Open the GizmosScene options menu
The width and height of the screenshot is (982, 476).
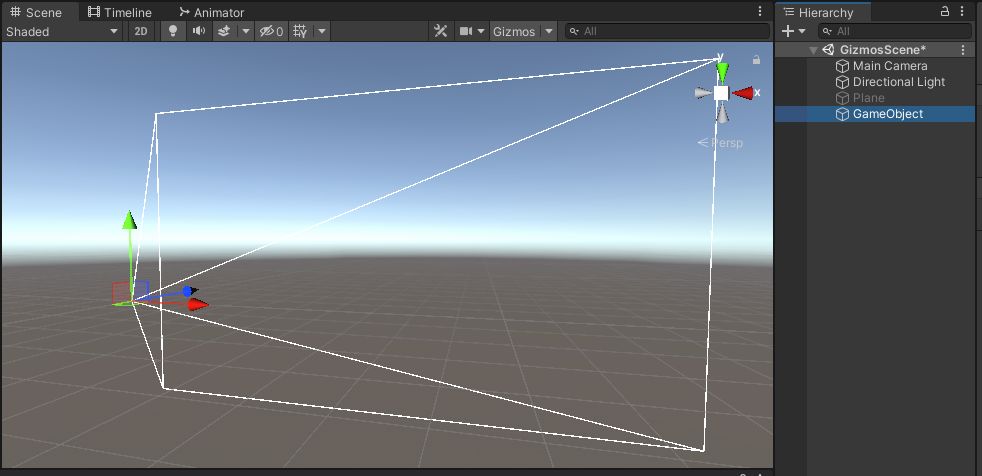click(963, 50)
